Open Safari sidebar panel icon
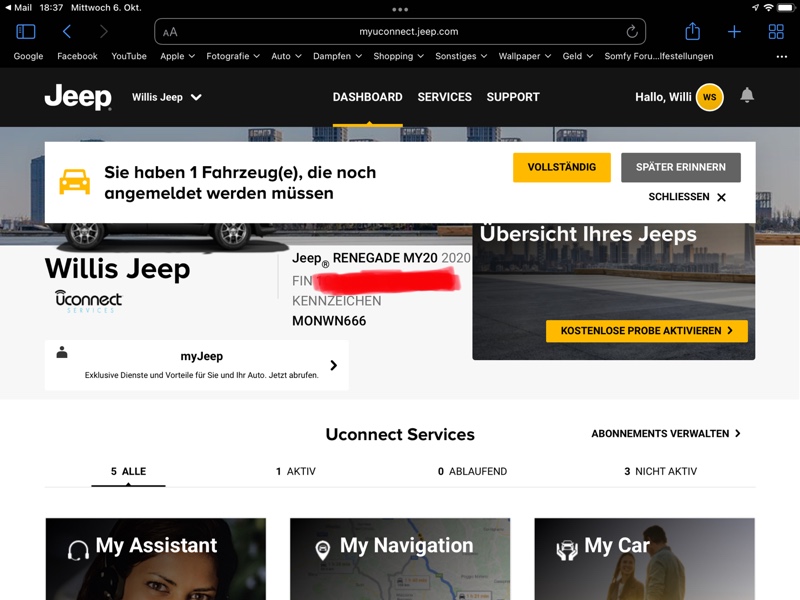 pyautogui.click(x=26, y=32)
